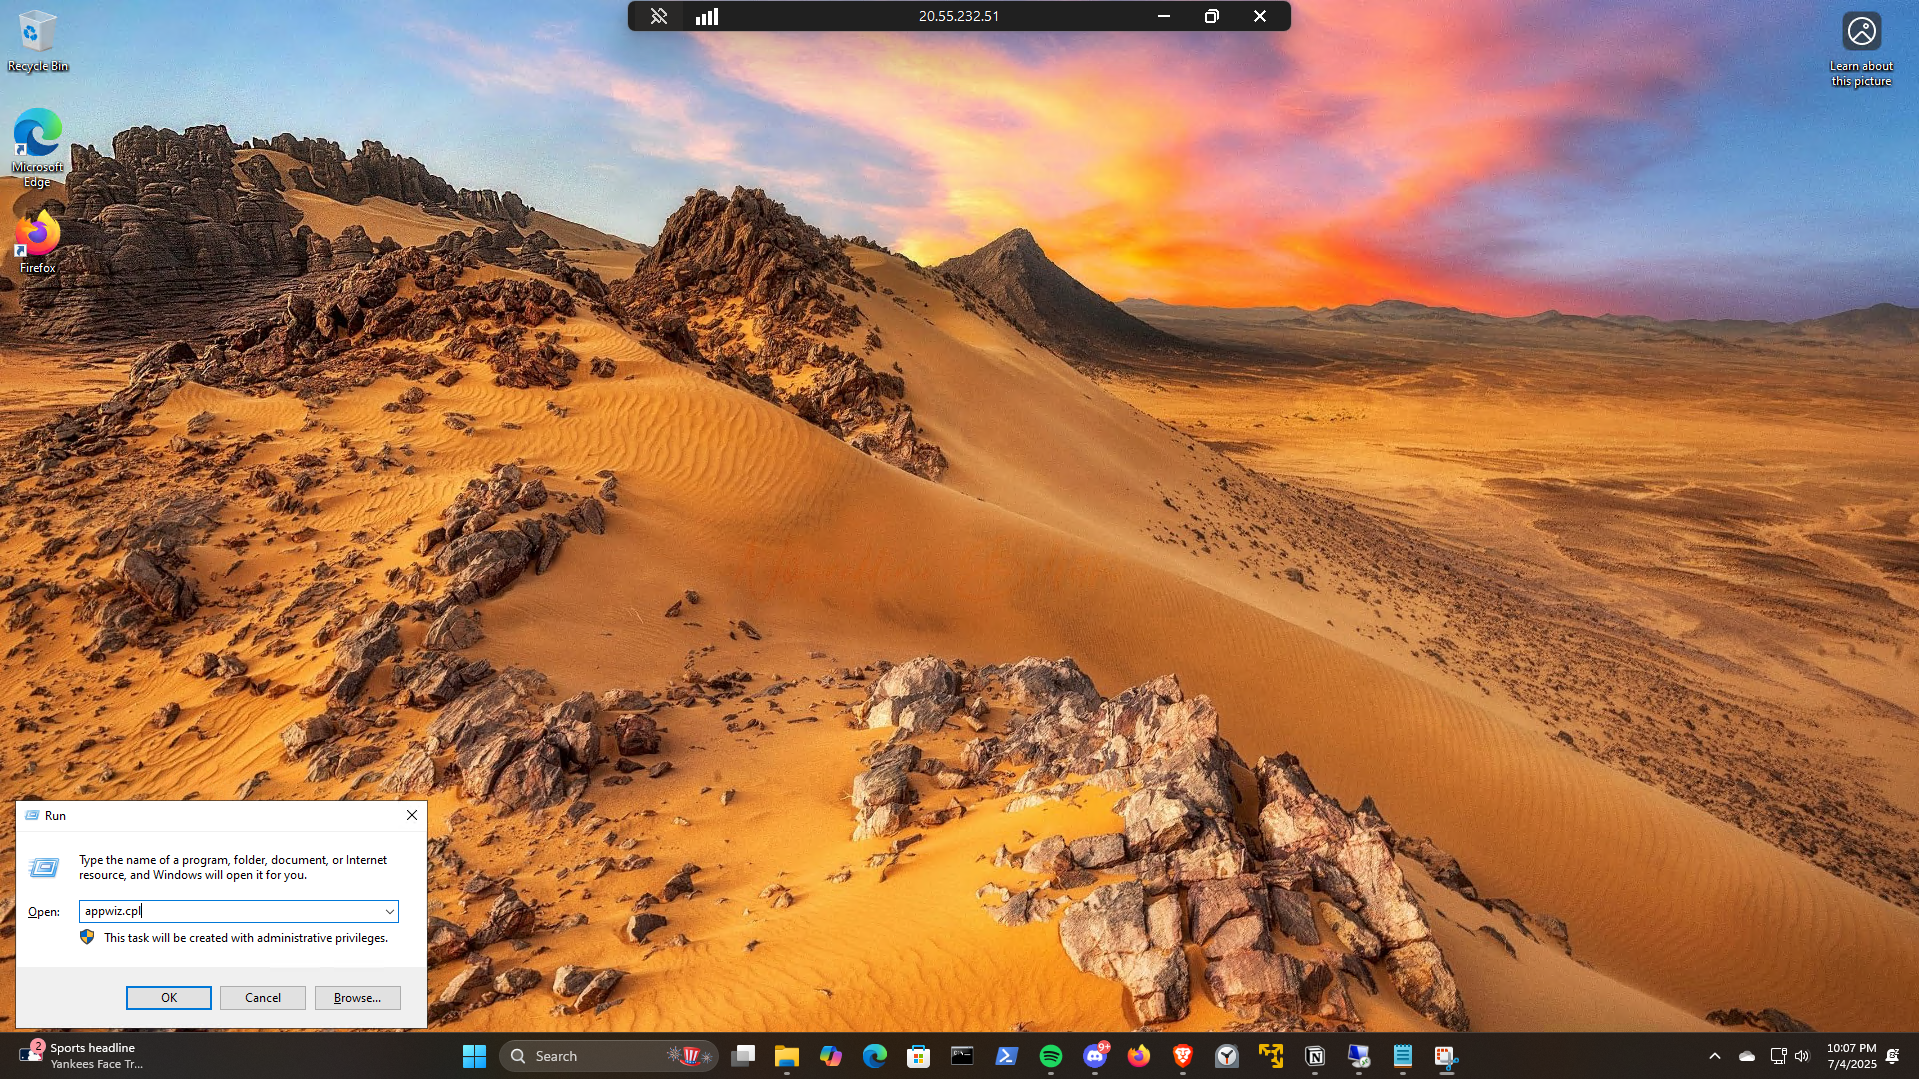Open Discord from the taskbar
The height and width of the screenshot is (1079, 1919).
pos(1095,1056)
